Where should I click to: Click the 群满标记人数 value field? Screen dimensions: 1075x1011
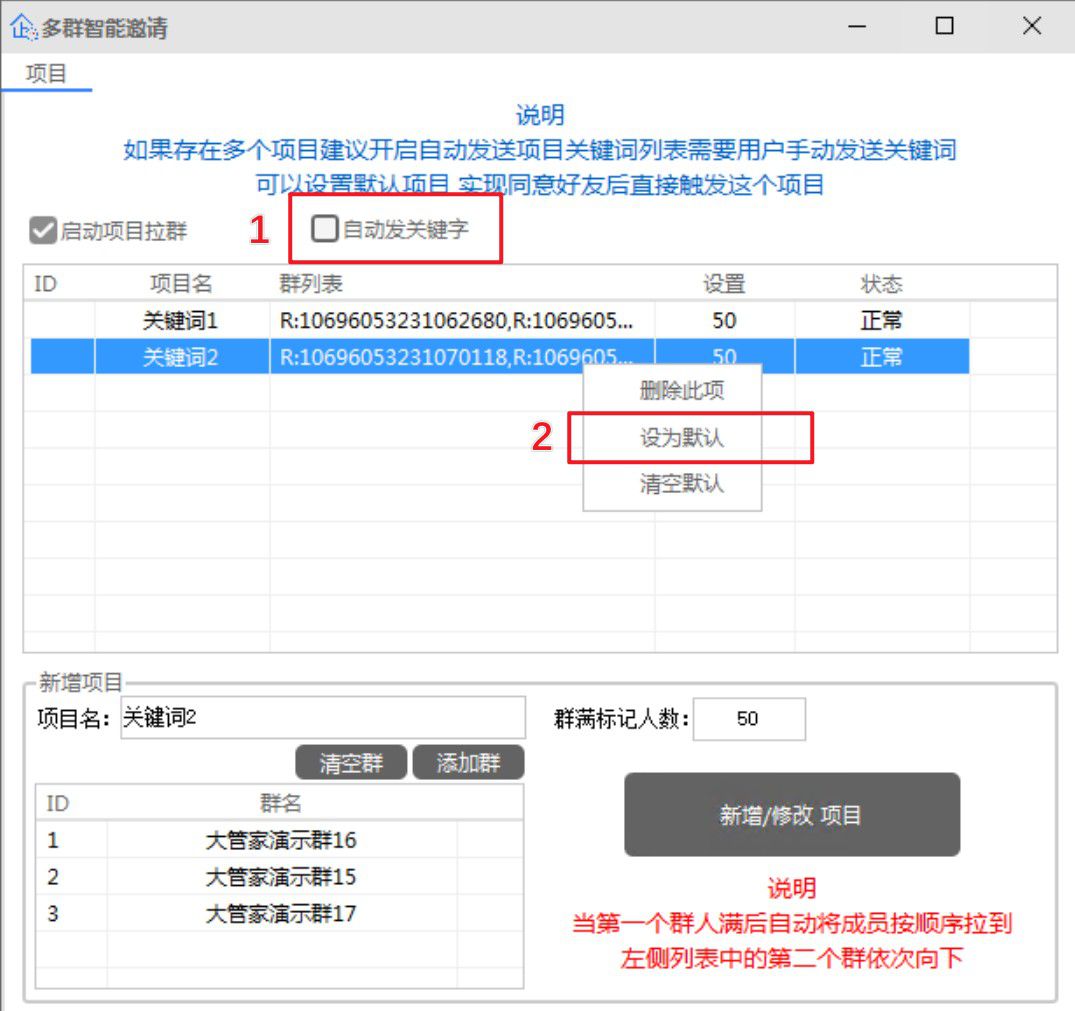point(750,717)
